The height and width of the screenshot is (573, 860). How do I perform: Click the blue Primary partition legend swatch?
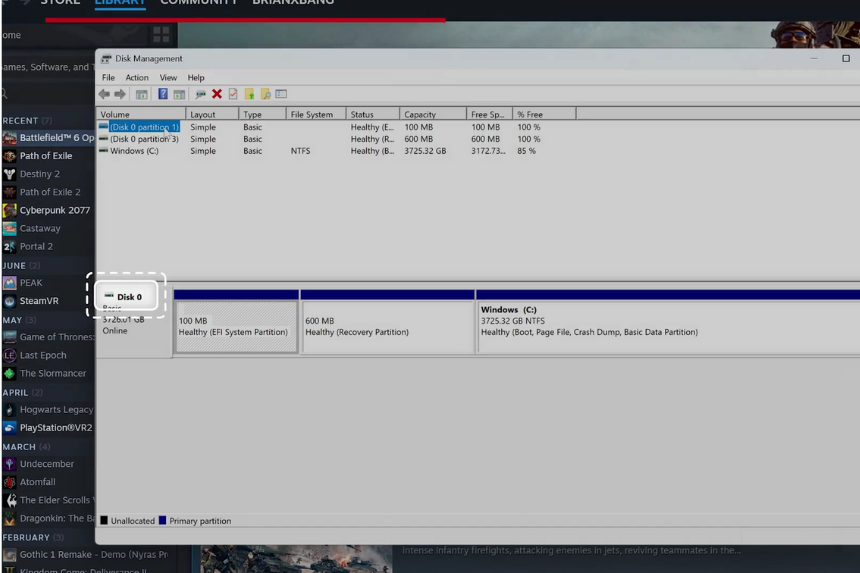(x=163, y=521)
